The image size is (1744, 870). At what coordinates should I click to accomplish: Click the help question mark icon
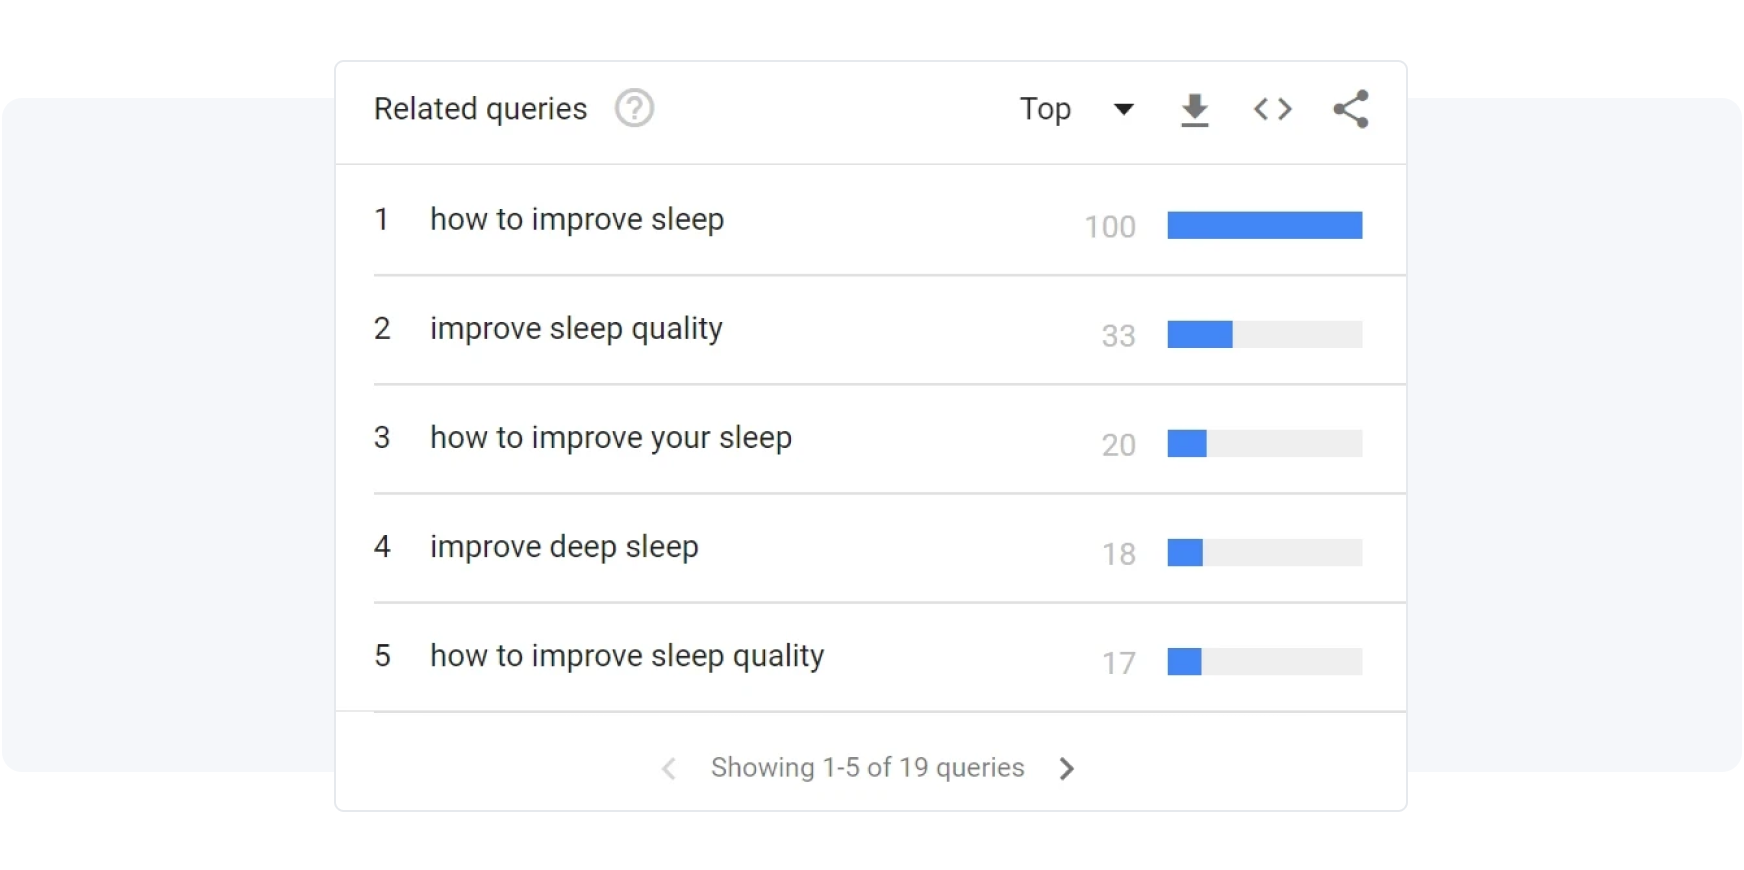click(x=634, y=108)
